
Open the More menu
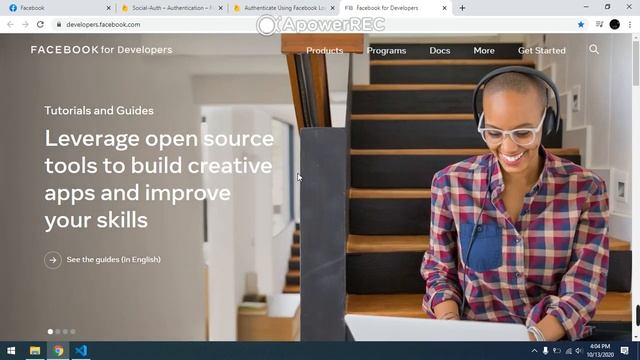[484, 51]
